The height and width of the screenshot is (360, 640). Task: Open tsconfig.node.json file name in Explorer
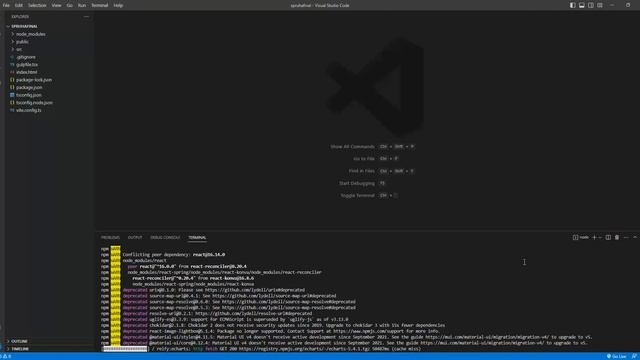coord(34,102)
